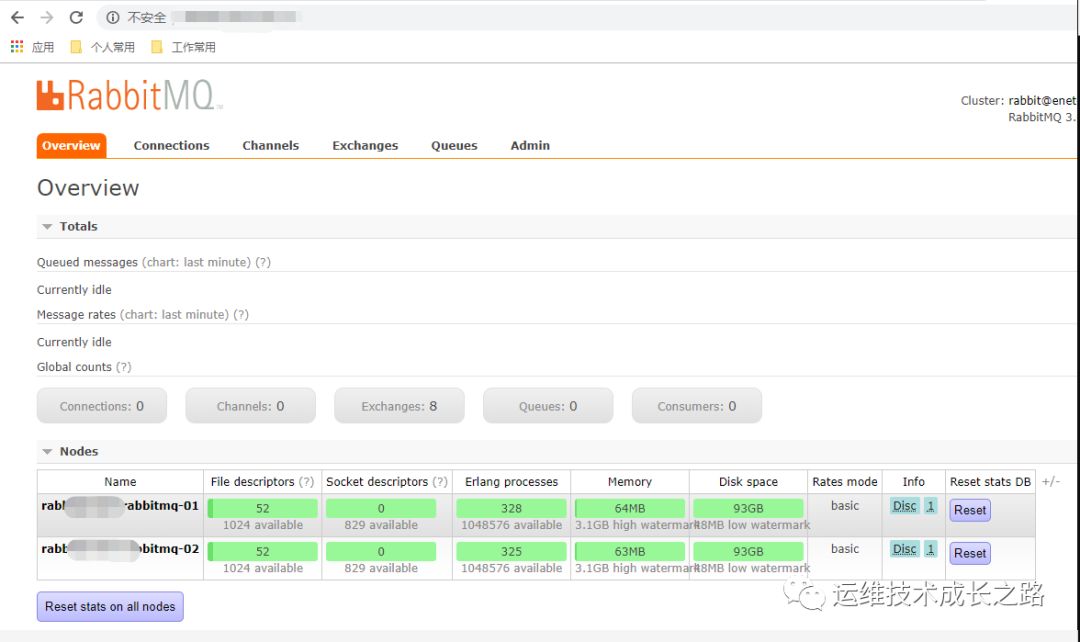Click rabbitmq-01 file descriptors bar 52
Screen dimensions: 1080x642
click(x=262, y=508)
